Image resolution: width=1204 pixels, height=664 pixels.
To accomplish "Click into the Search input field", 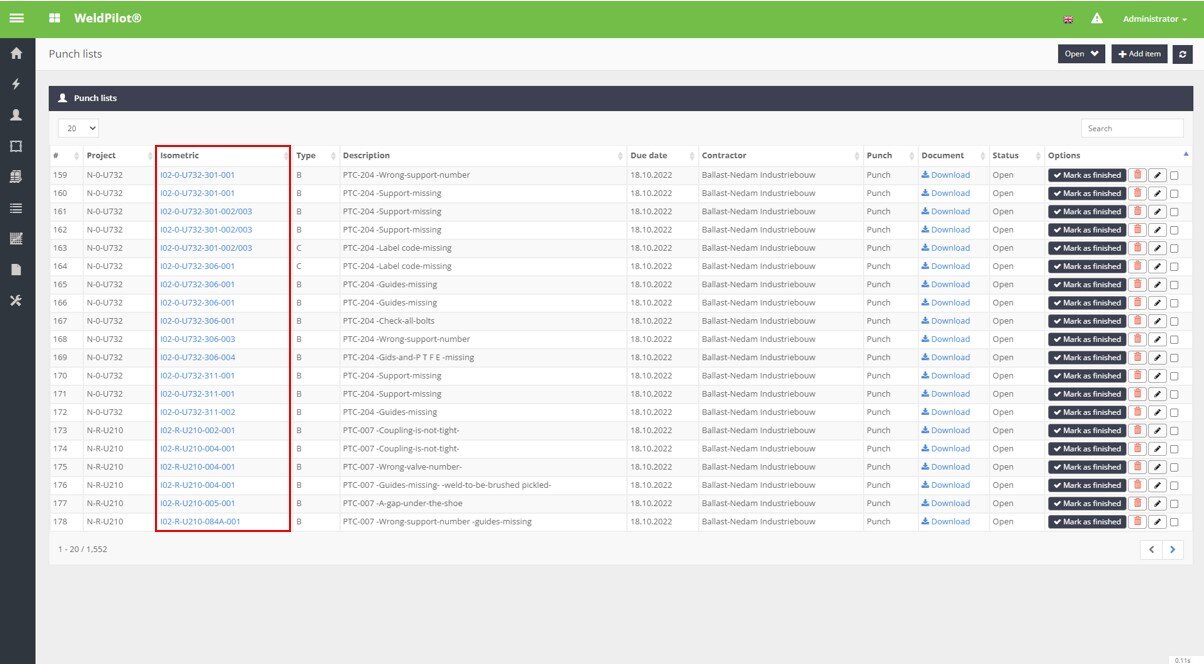I will click(1132, 128).
